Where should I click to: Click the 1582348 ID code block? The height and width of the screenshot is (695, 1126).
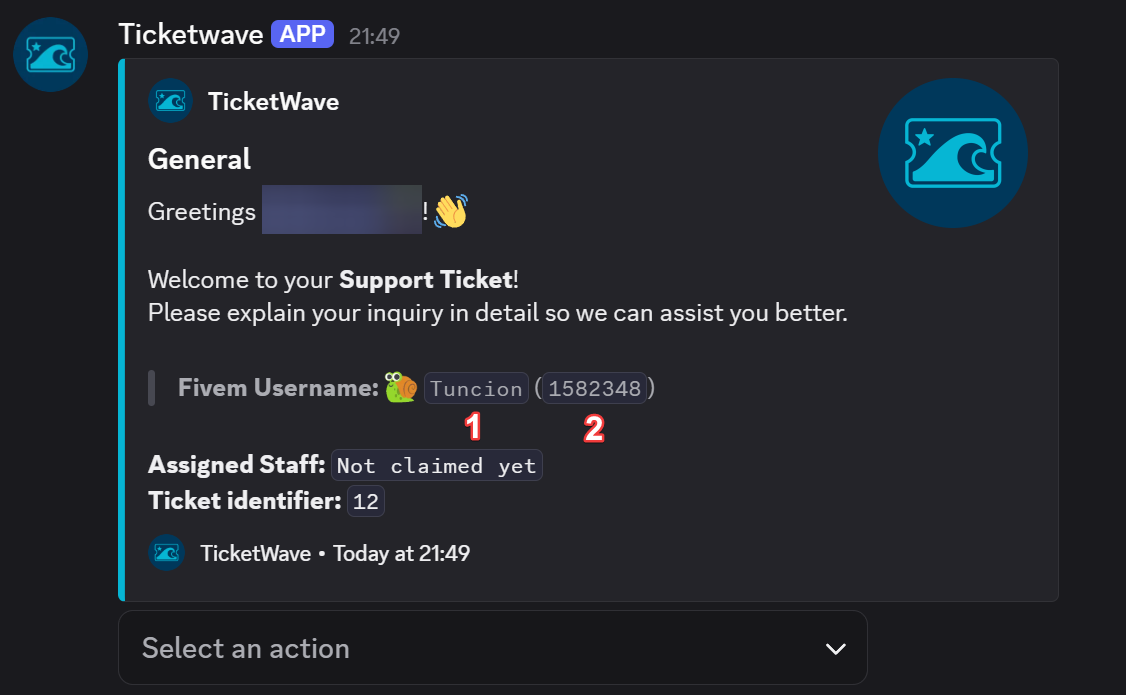595,388
